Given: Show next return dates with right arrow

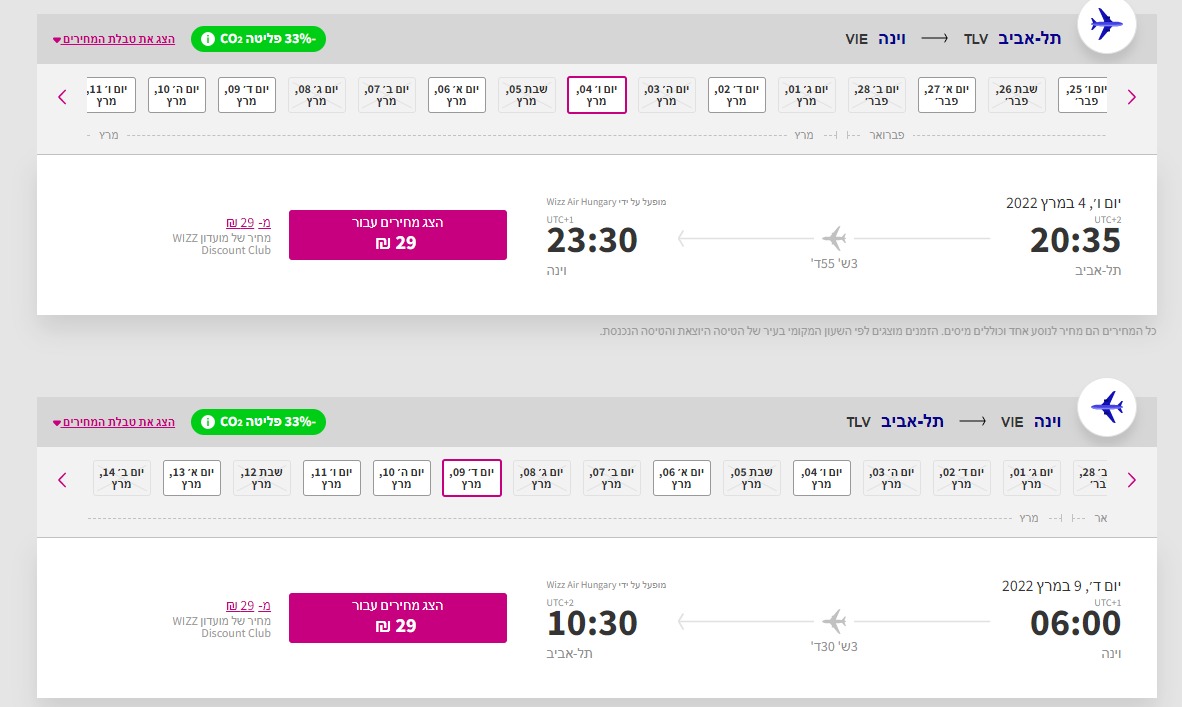Looking at the screenshot, I should click(x=1131, y=480).
